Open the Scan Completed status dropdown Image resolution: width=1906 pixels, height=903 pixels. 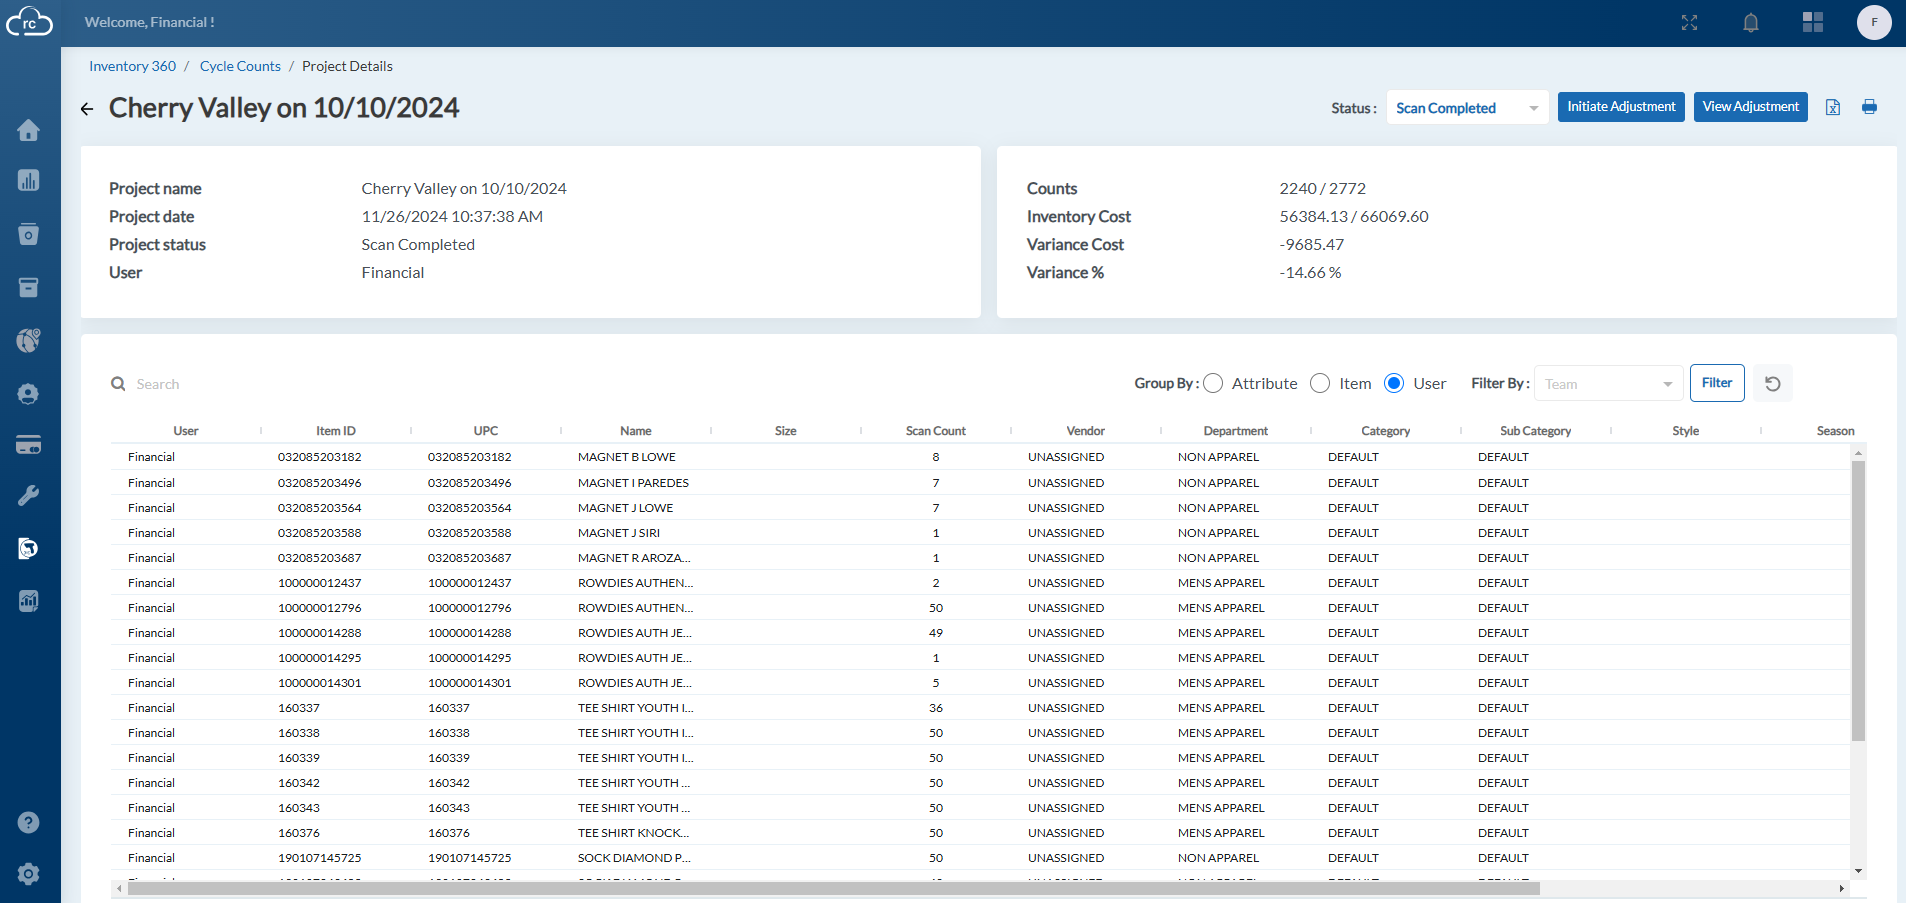pyautogui.click(x=1467, y=107)
